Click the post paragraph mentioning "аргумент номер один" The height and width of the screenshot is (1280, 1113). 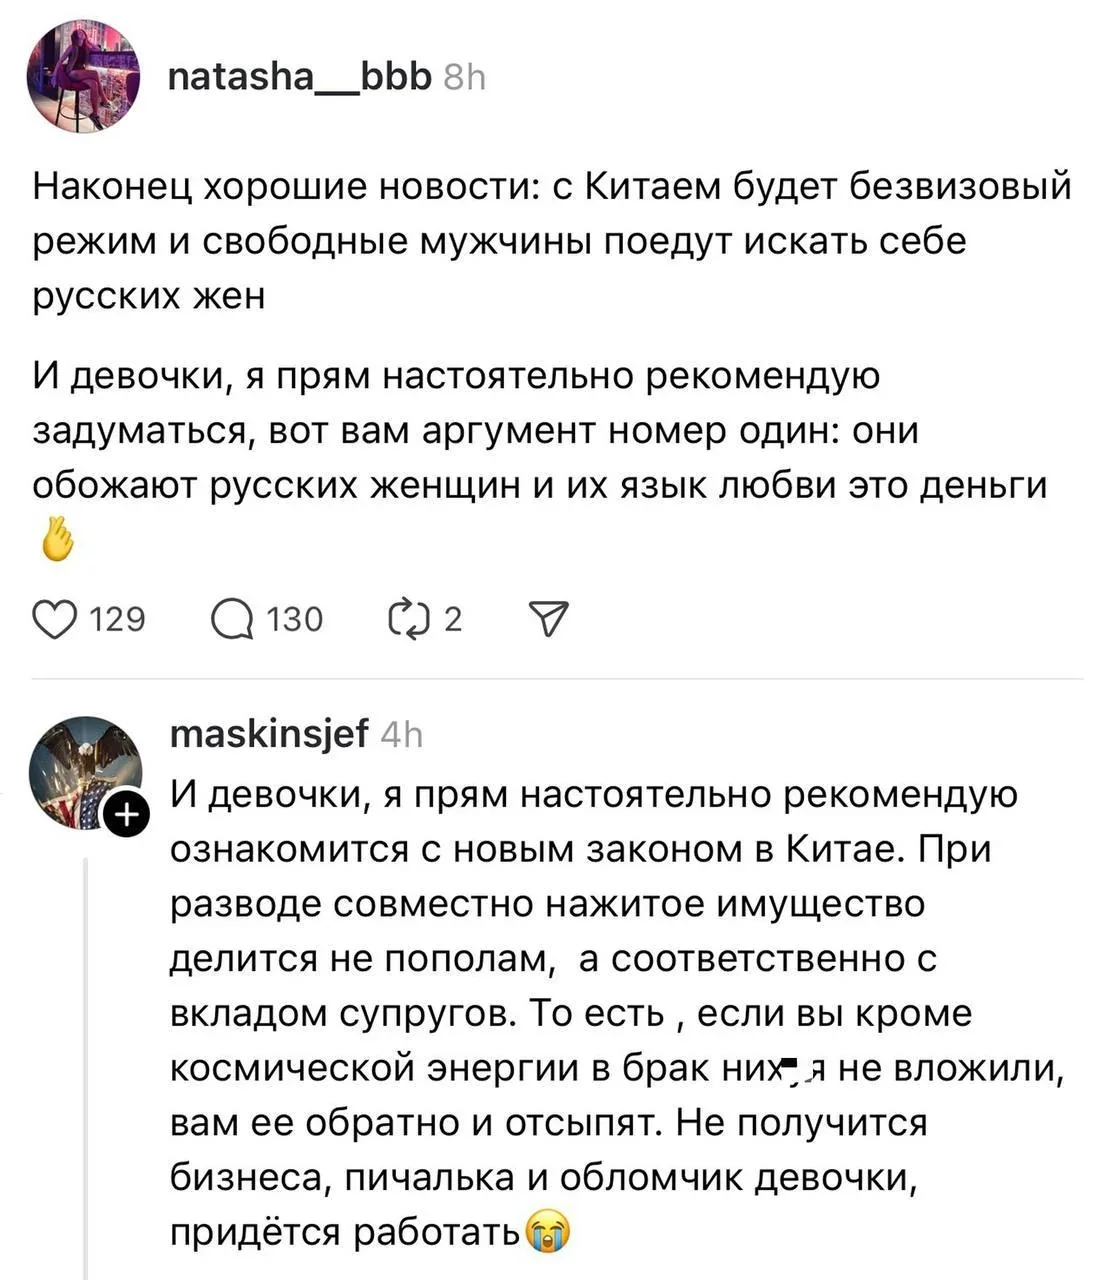coord(540,431)
